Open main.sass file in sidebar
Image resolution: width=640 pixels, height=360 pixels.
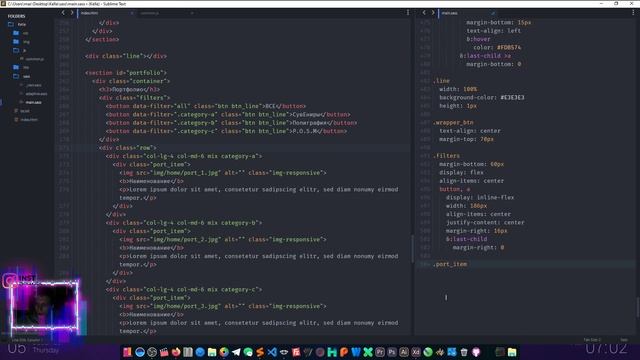33,102
